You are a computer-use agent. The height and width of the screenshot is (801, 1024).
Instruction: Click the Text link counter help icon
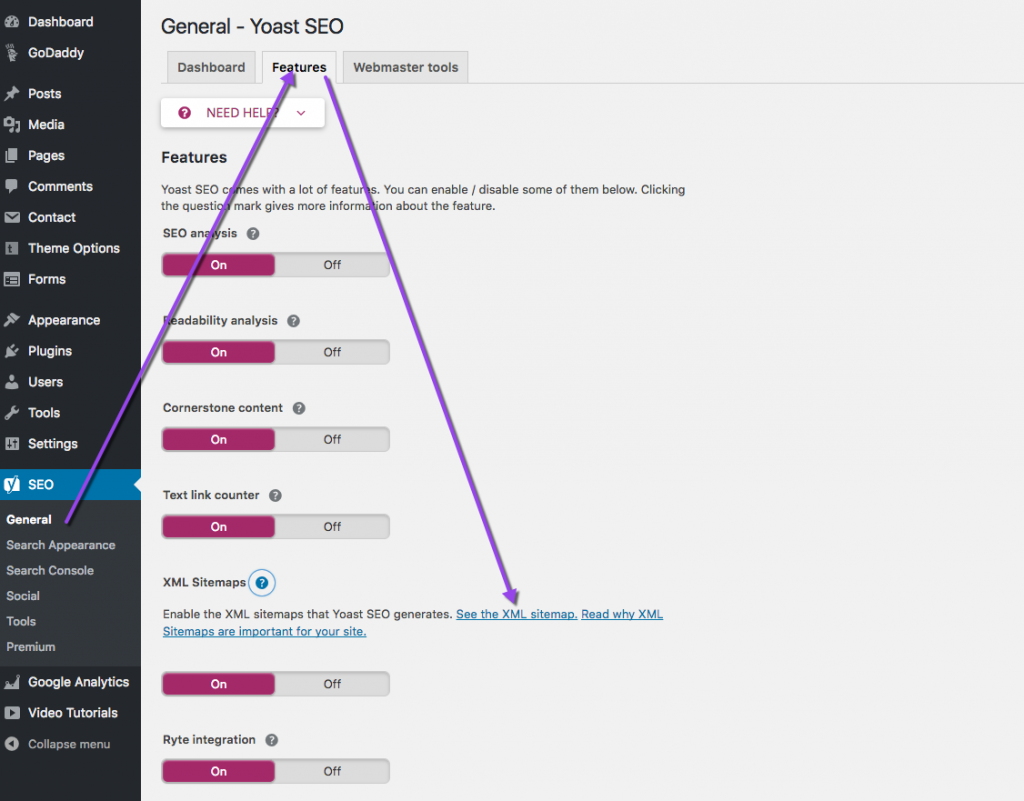click(275, 495)
